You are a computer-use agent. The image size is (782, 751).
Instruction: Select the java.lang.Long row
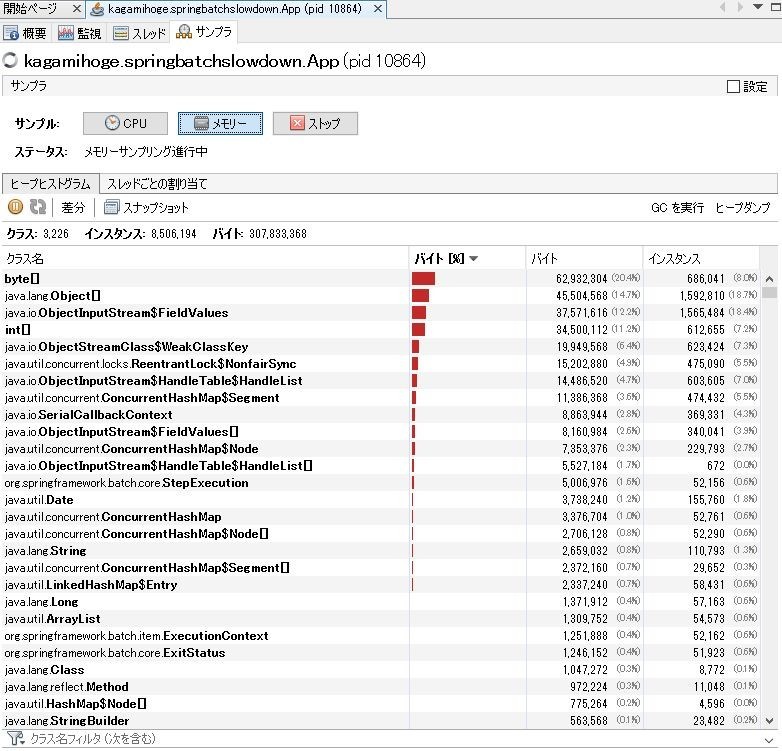click(x=381, y=602)
